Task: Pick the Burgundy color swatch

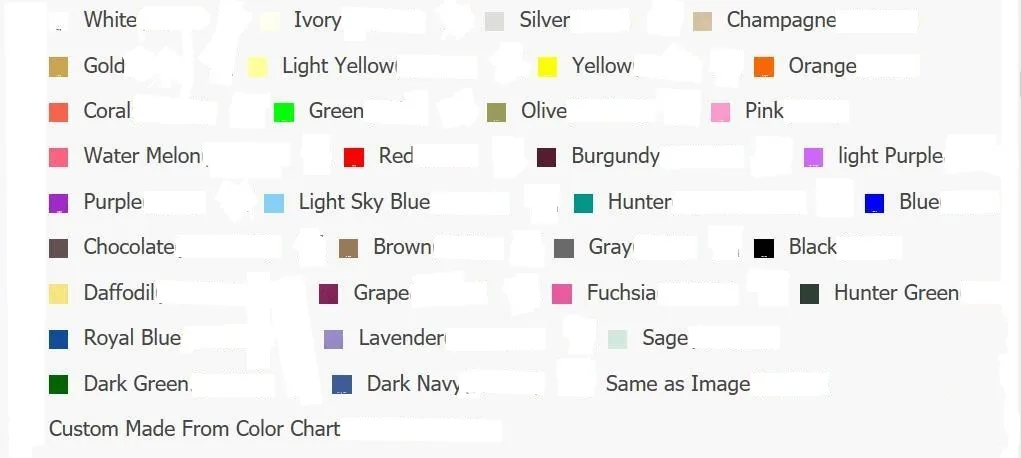Action: click(x=546, y=158)
